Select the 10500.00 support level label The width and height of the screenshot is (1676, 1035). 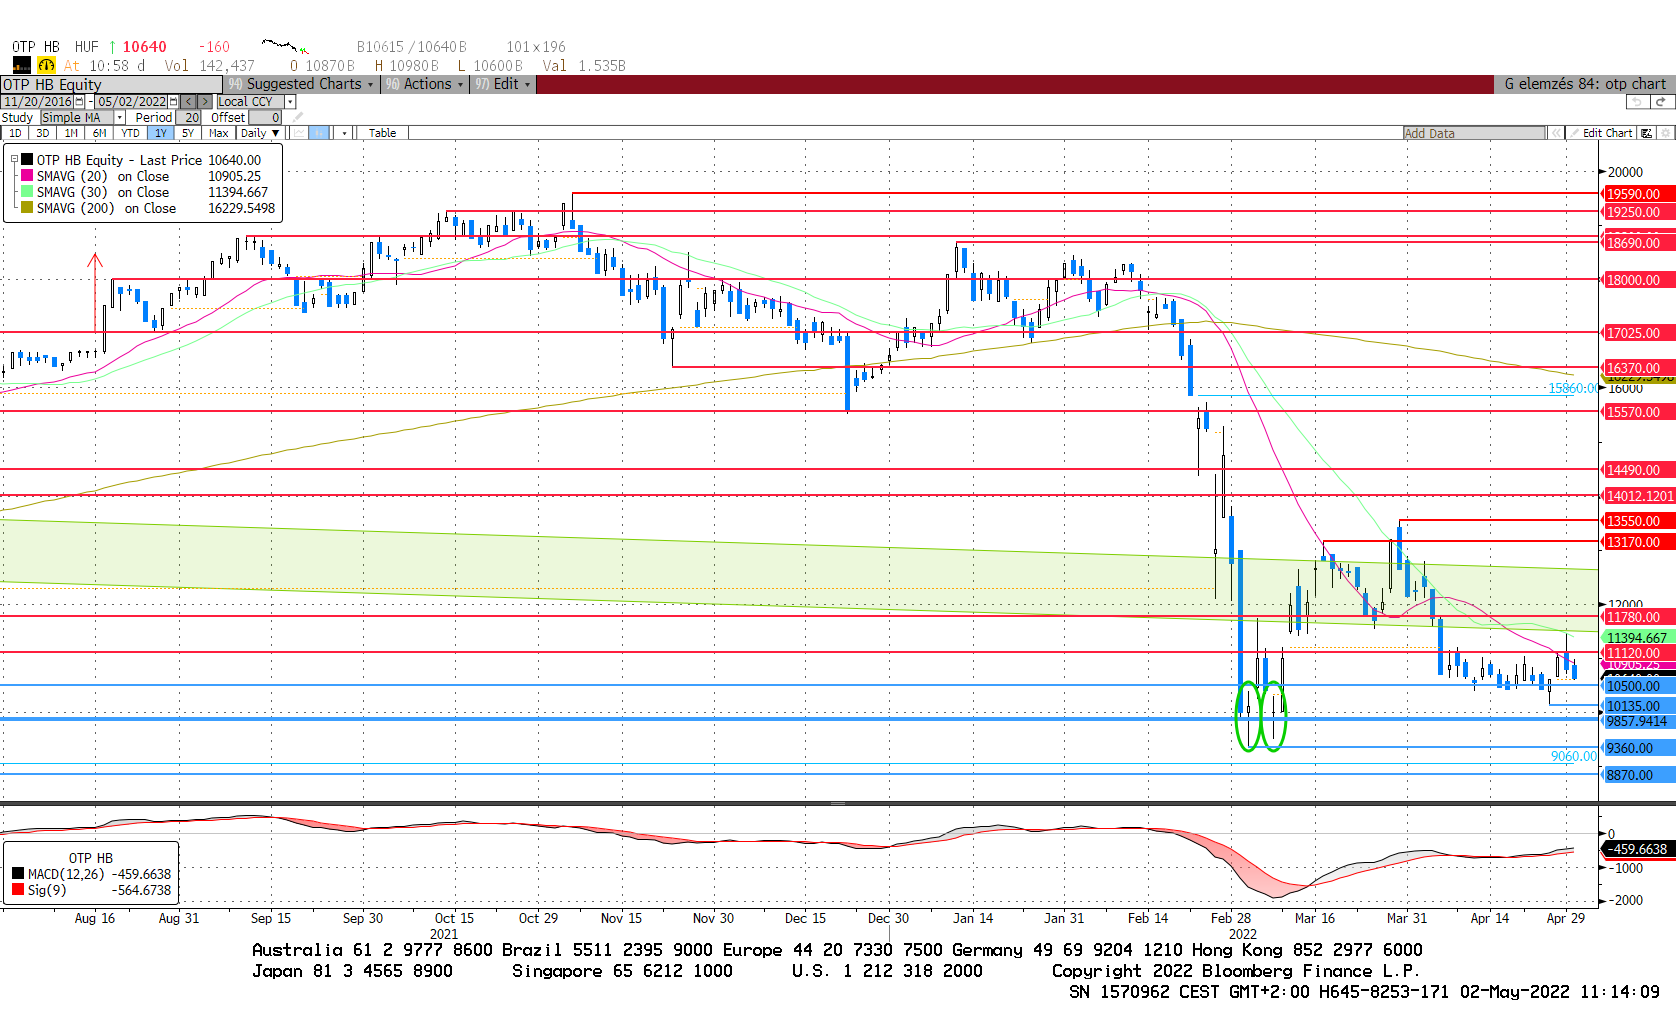[1638, 686]
